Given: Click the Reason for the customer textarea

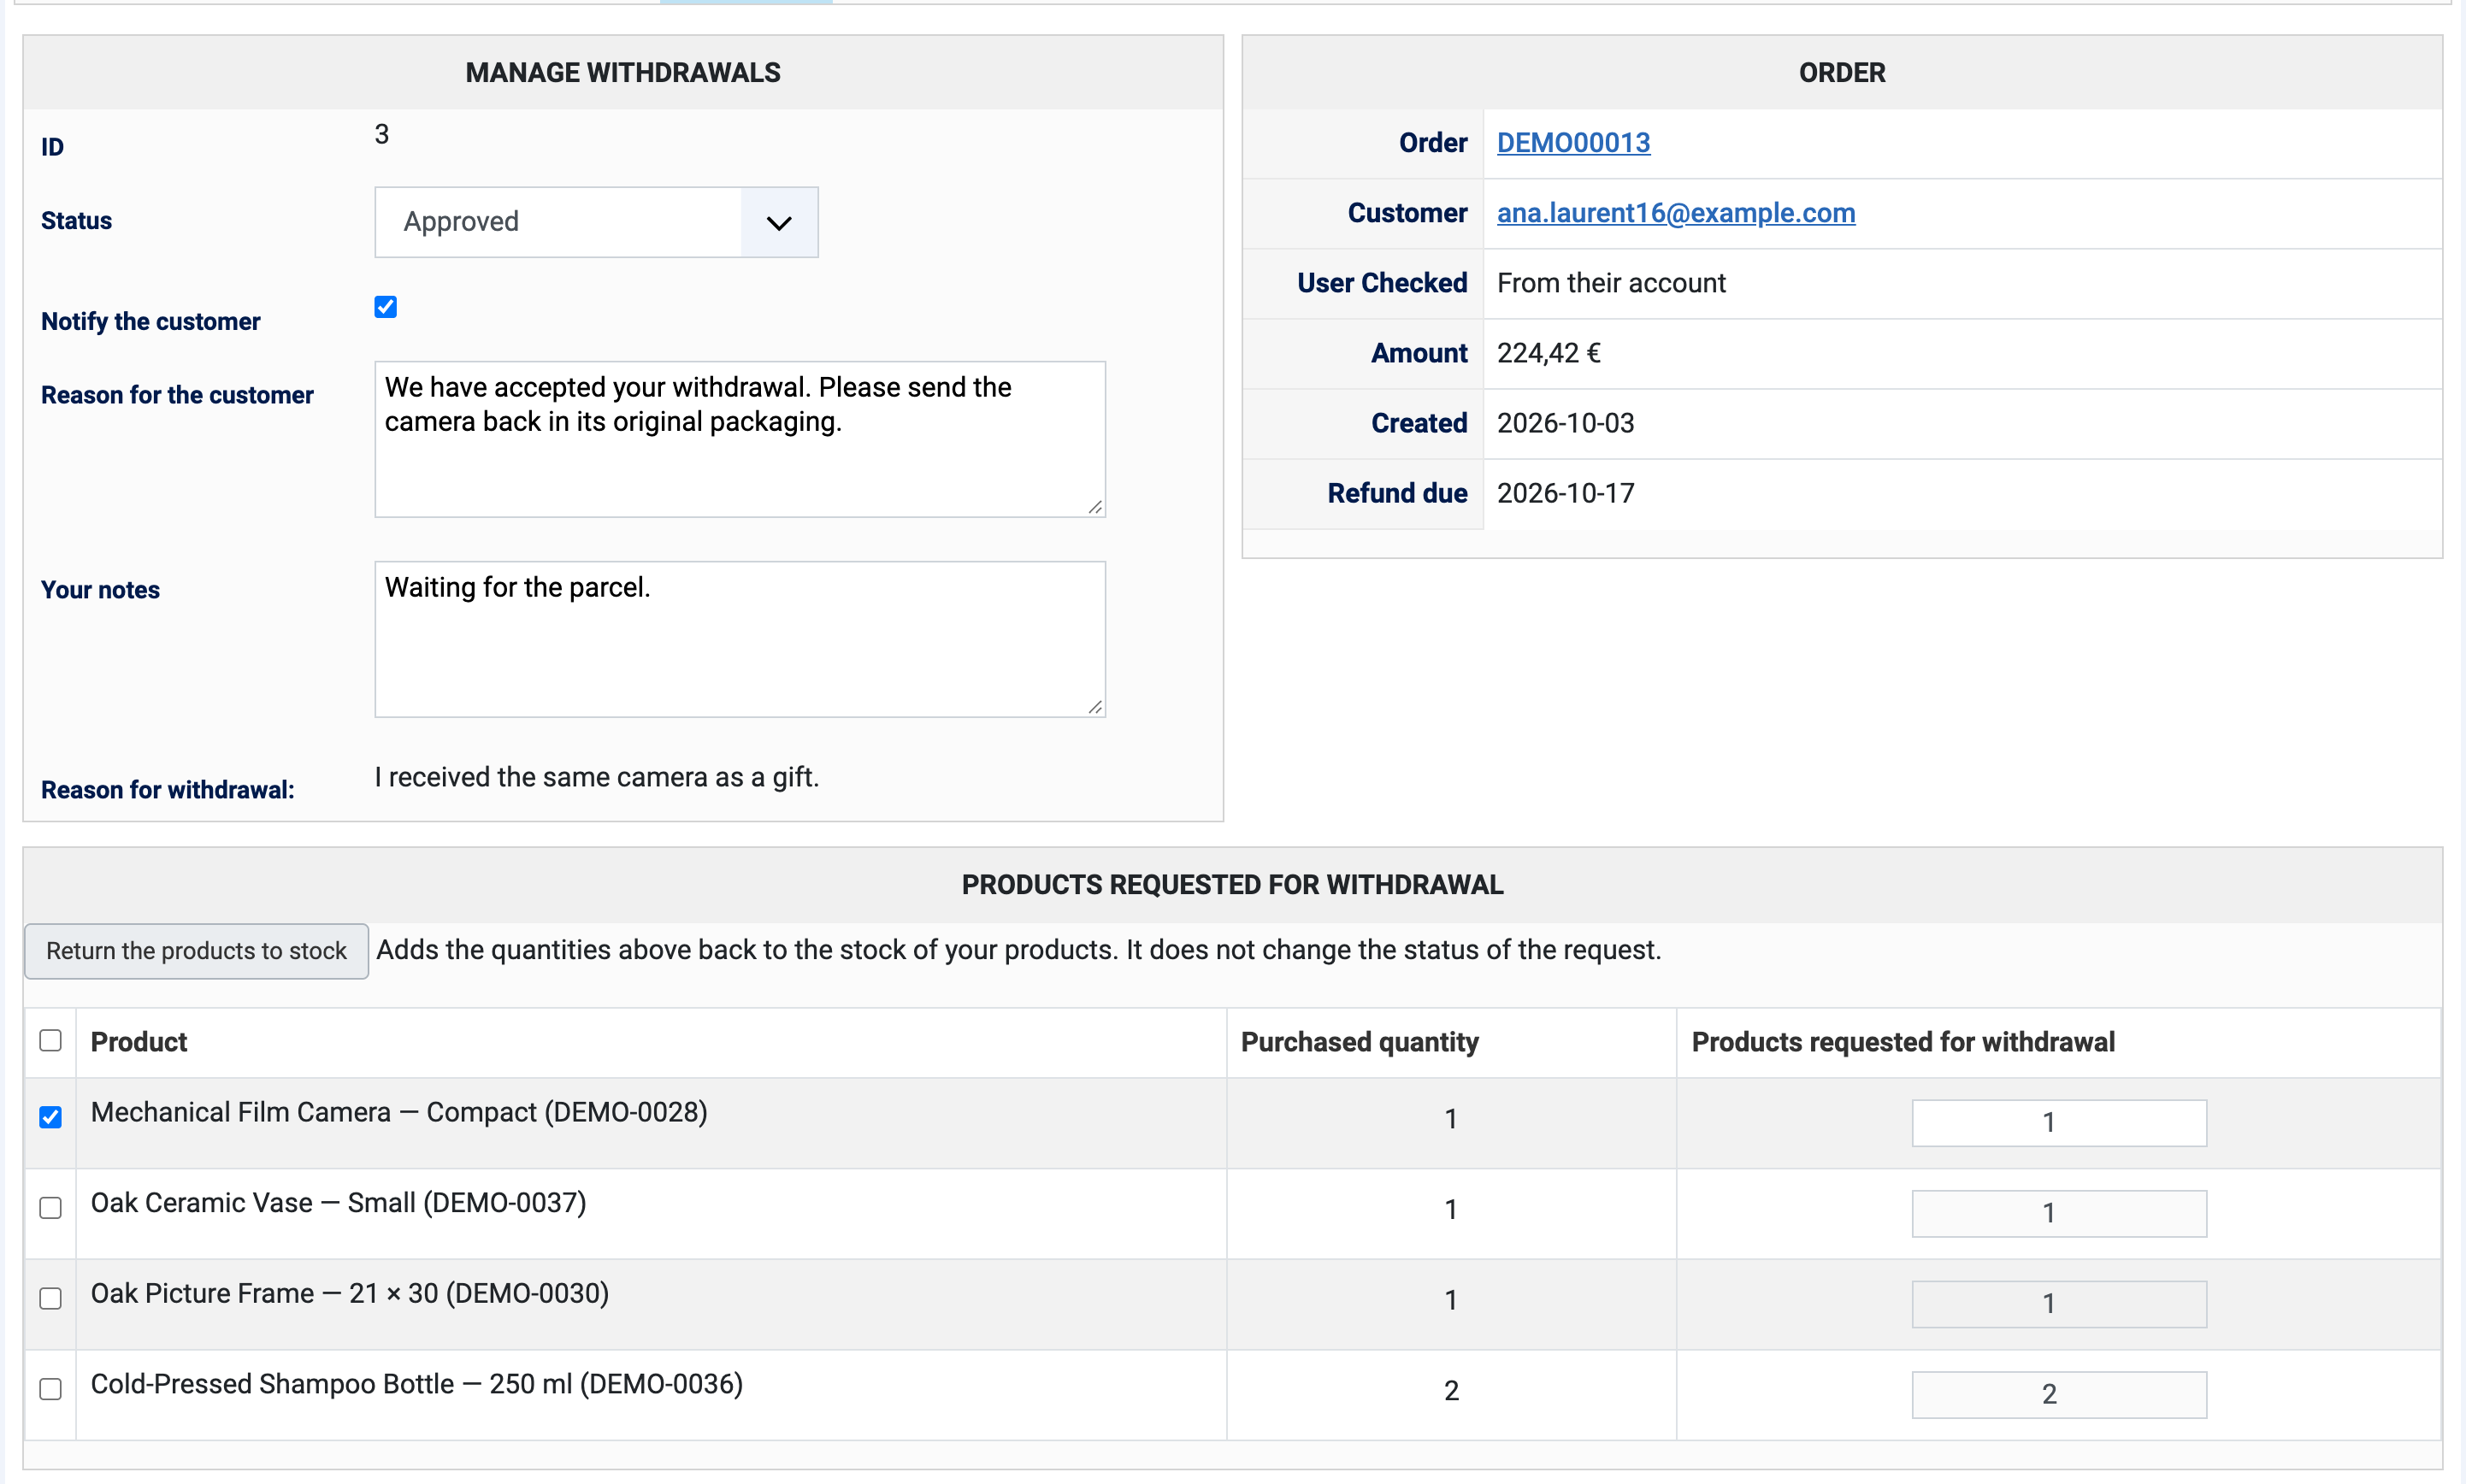Looking at the screenshot, I should tap(740, 439).
